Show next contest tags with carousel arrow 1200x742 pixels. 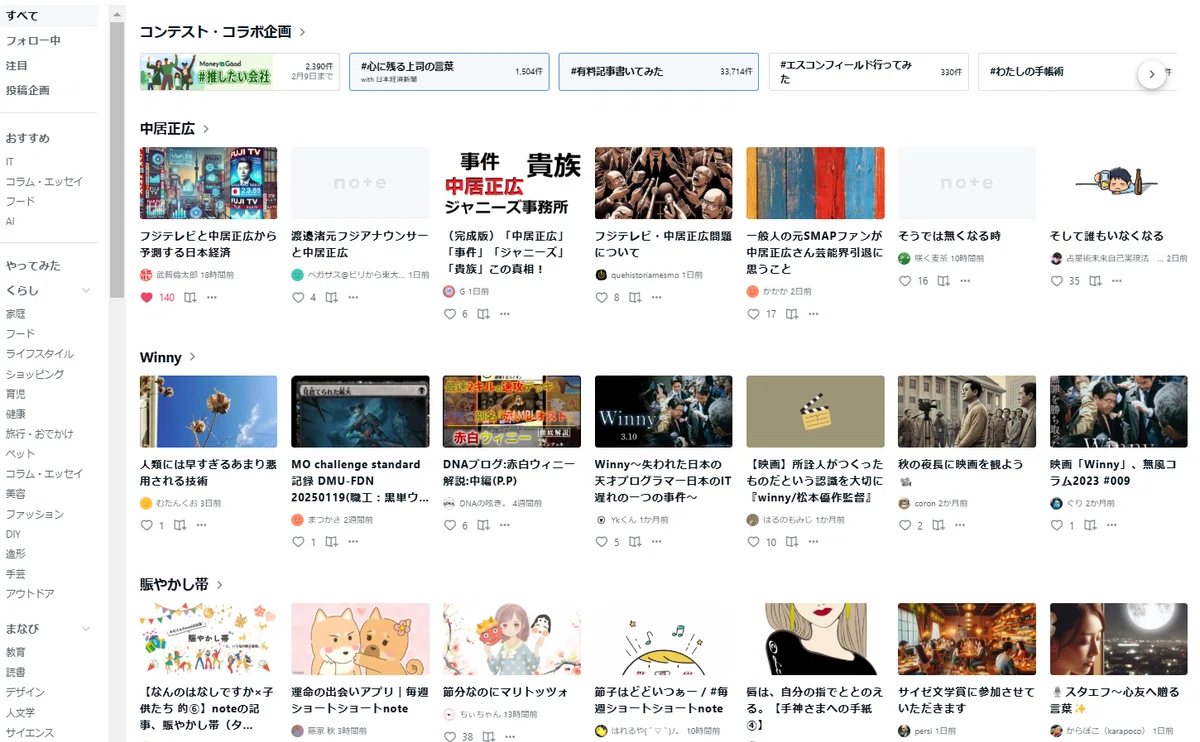coord(1152,73)
